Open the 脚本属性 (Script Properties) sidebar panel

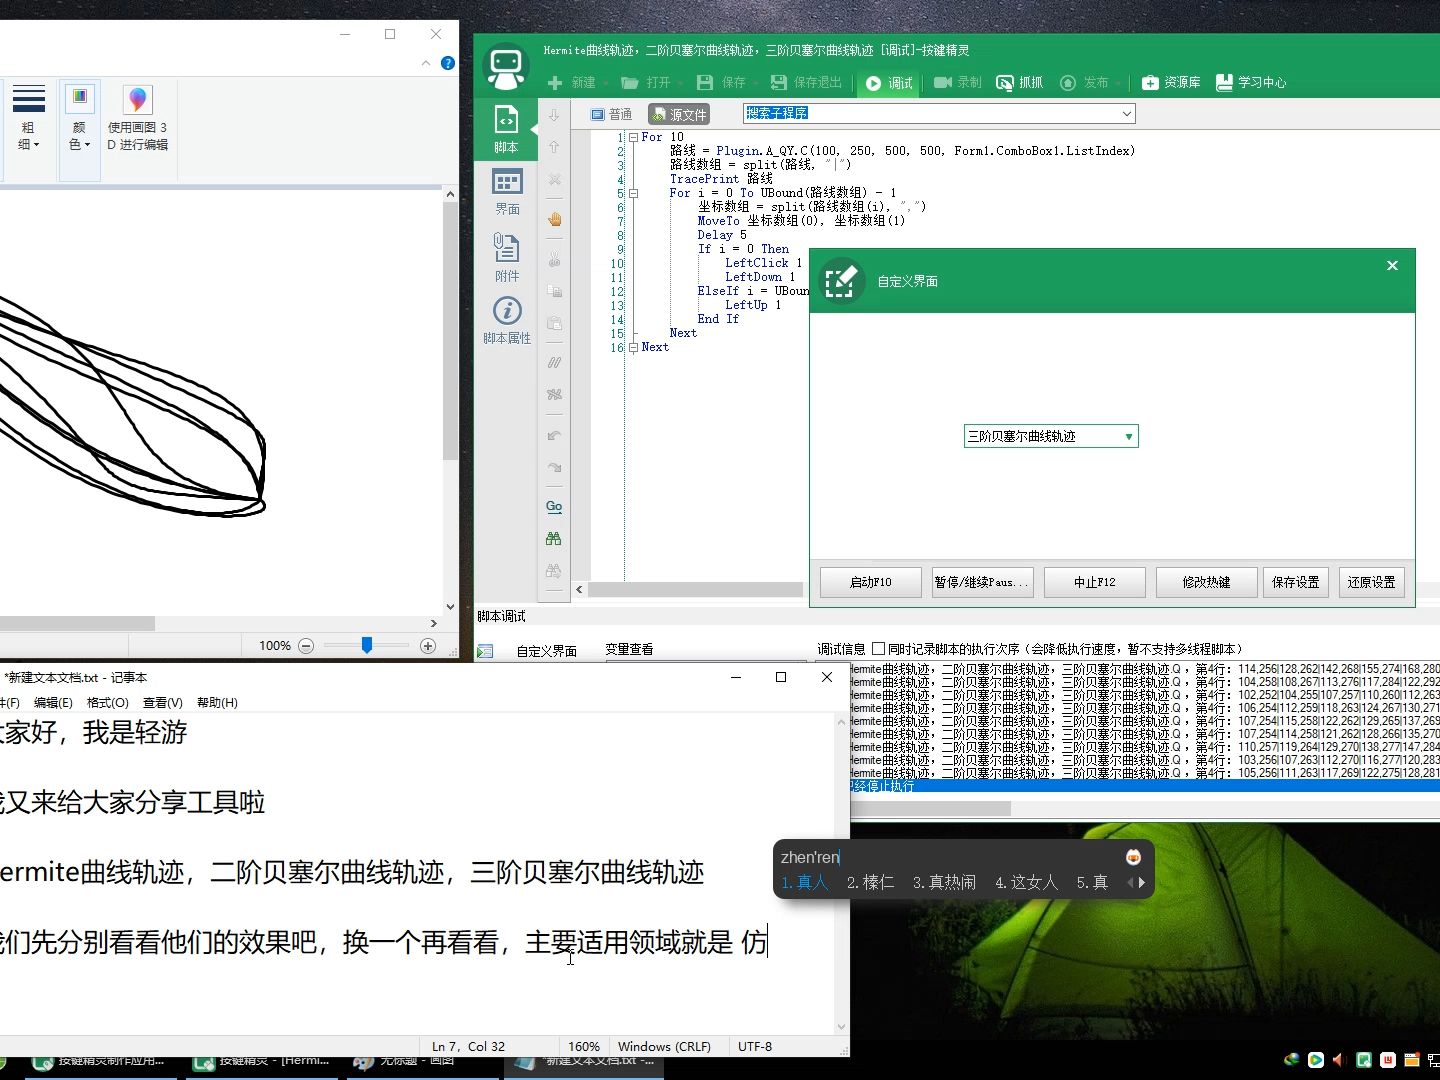507,320
